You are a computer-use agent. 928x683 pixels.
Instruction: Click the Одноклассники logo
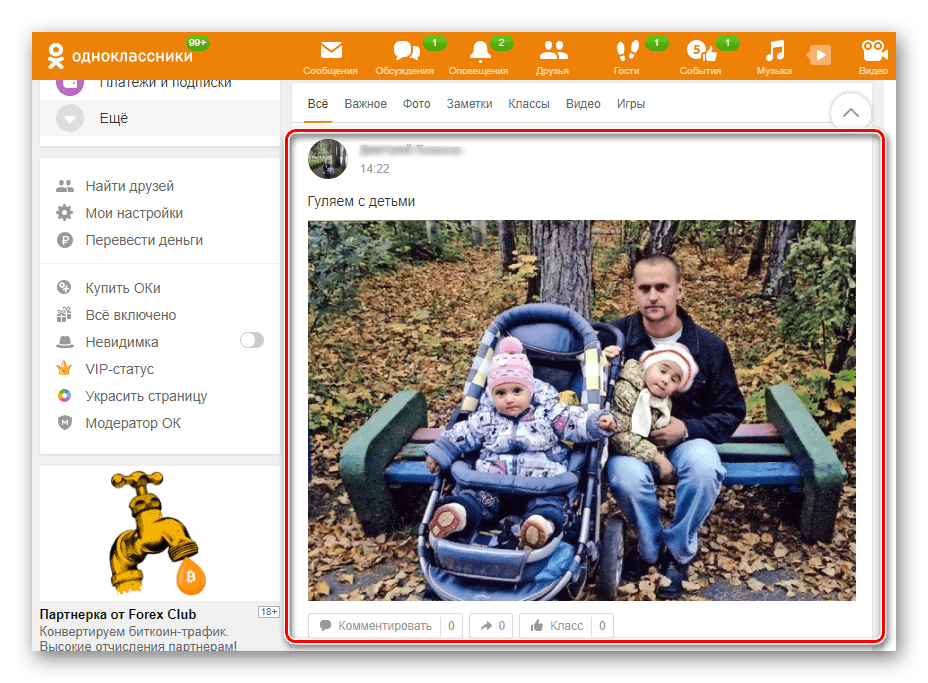pos(120,56)
